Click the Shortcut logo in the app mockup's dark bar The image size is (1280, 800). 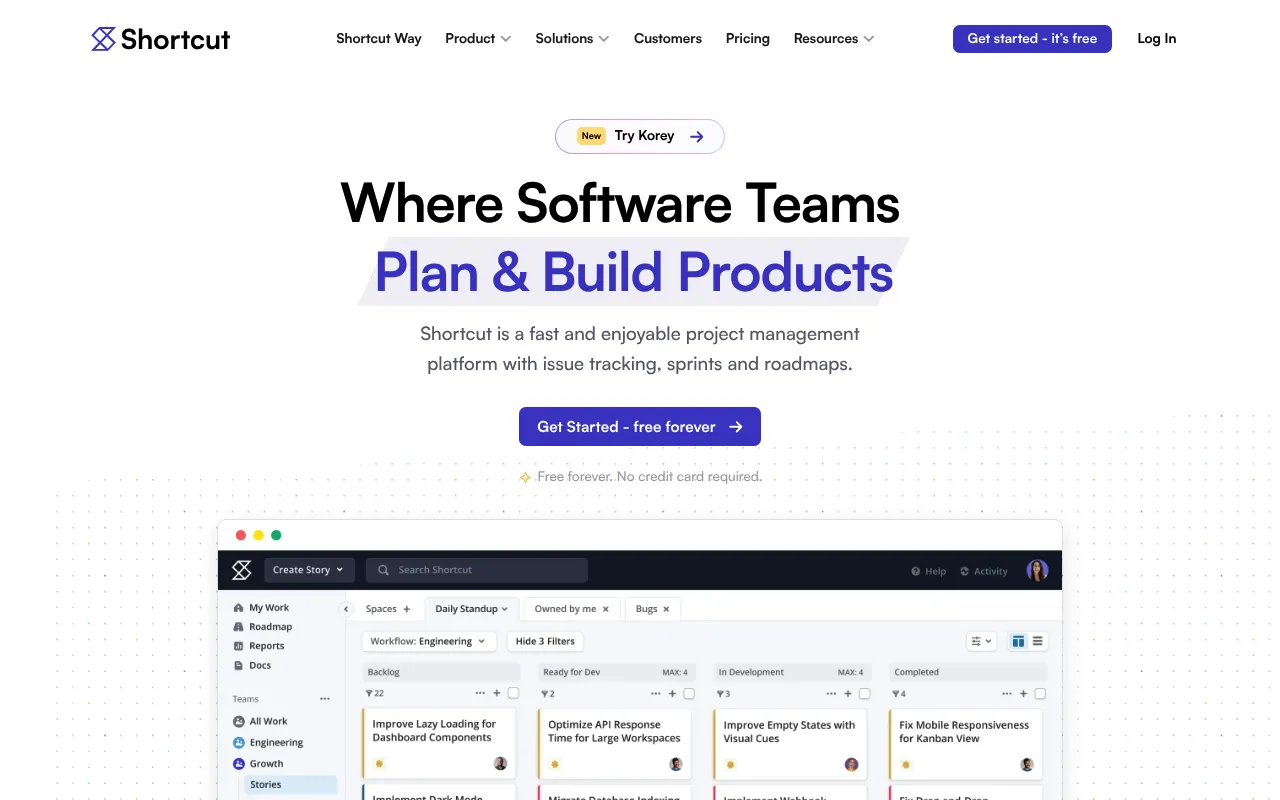pyautogui.click(x=242, y=570)
